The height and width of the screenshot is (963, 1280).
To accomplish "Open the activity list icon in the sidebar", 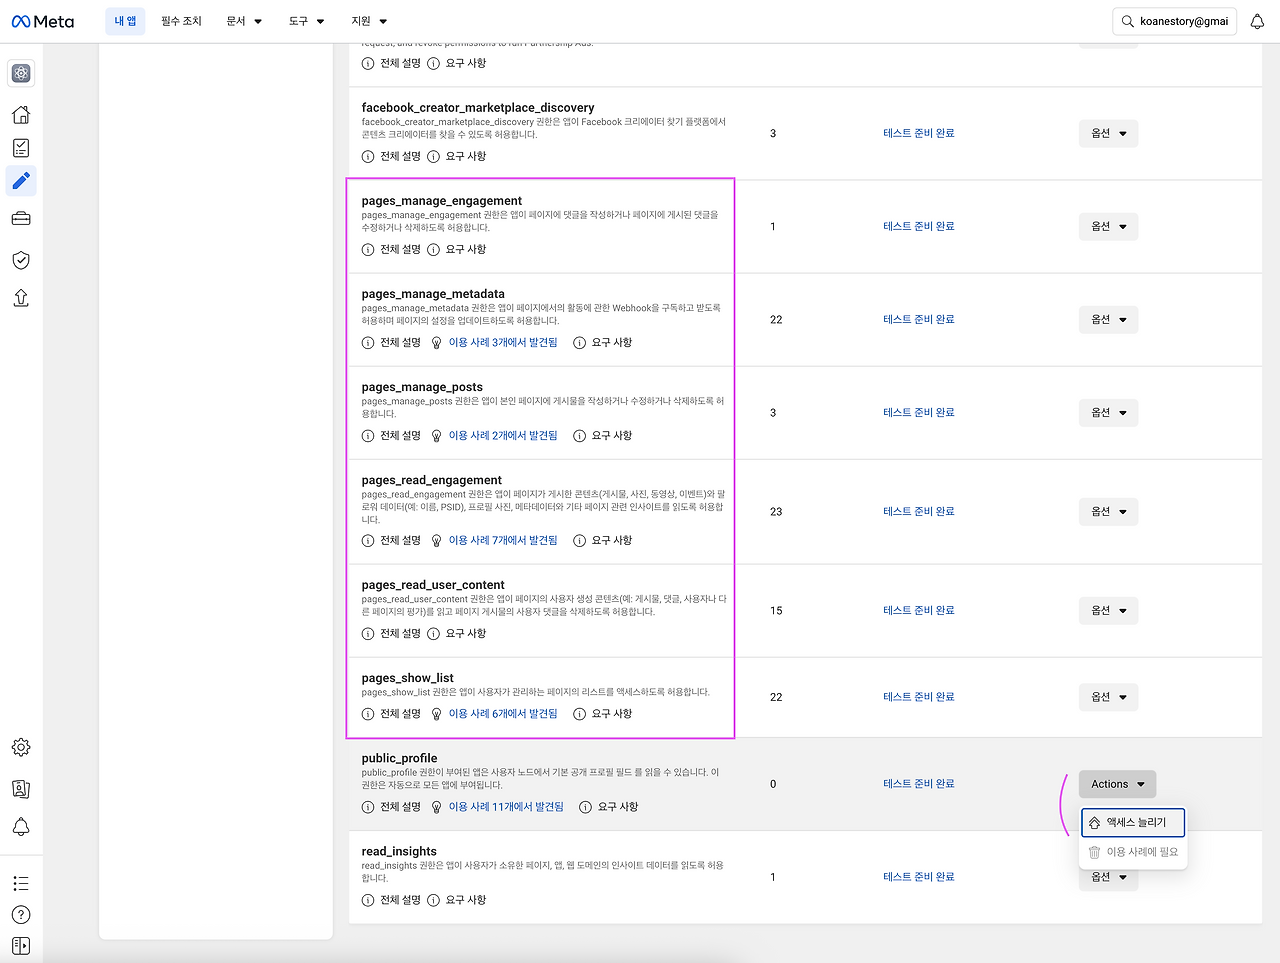I will 21,883.
